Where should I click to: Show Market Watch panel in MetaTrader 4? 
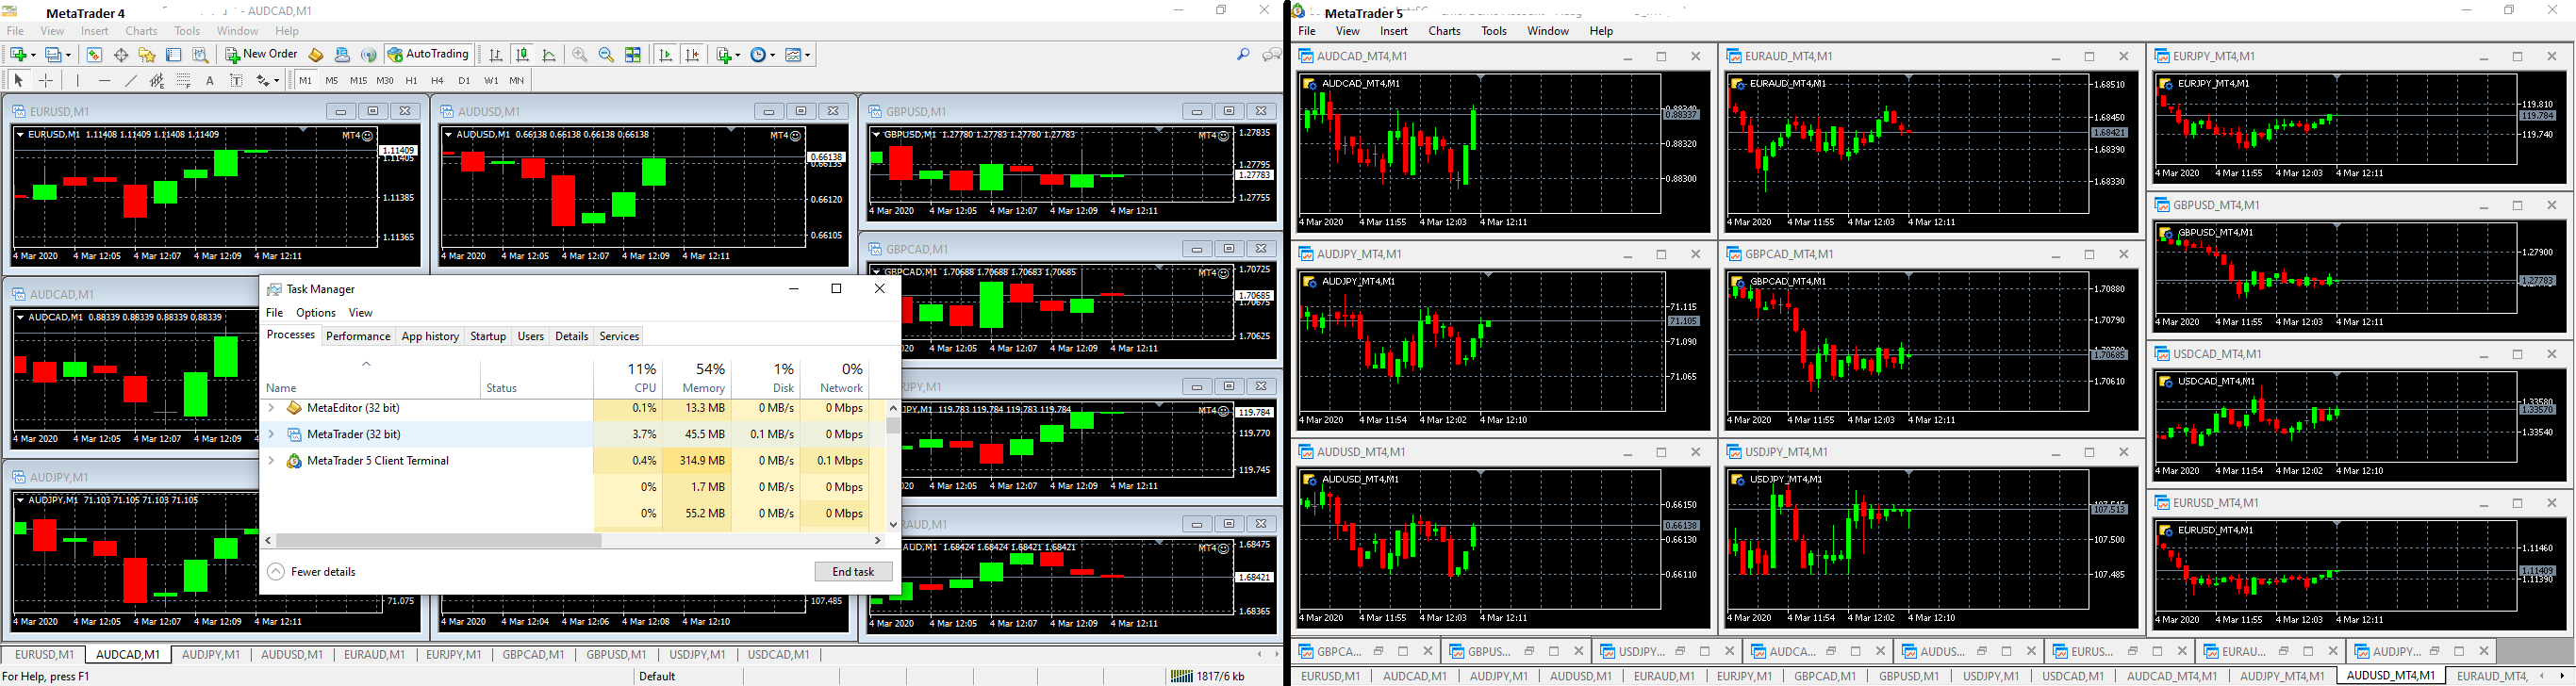click(x=94, y=55)
